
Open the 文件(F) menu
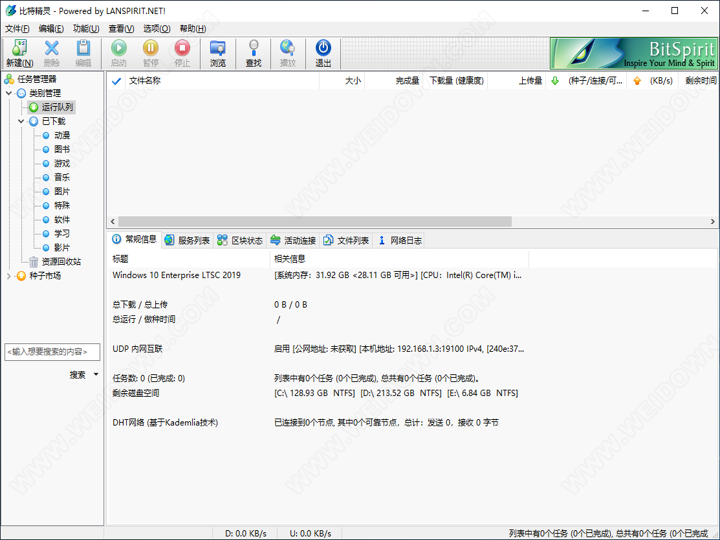point(17,28)
